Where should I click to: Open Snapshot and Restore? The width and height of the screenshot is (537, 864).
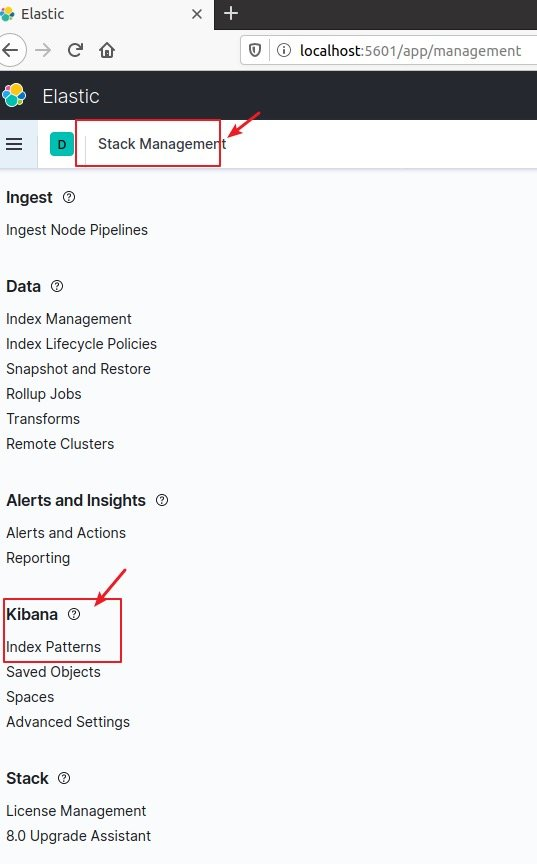78,369
